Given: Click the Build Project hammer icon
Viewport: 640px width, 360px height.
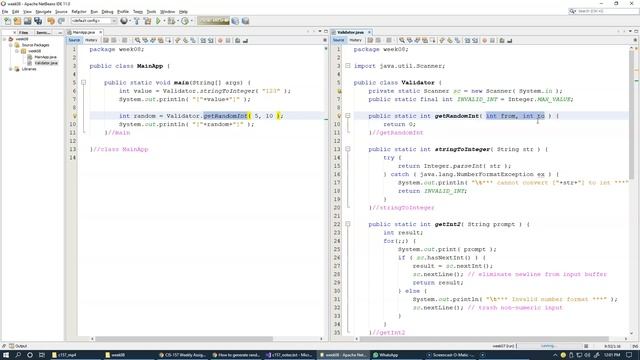Looking at the screenshot, I should coord(137,21).
